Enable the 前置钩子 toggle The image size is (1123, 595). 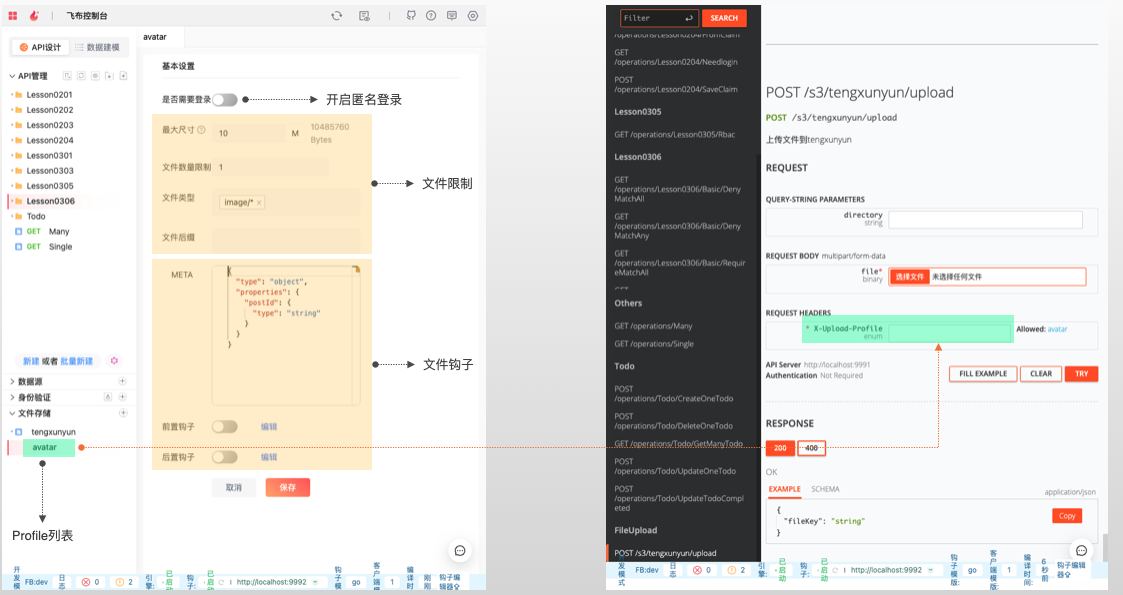[x=225, y=426]
